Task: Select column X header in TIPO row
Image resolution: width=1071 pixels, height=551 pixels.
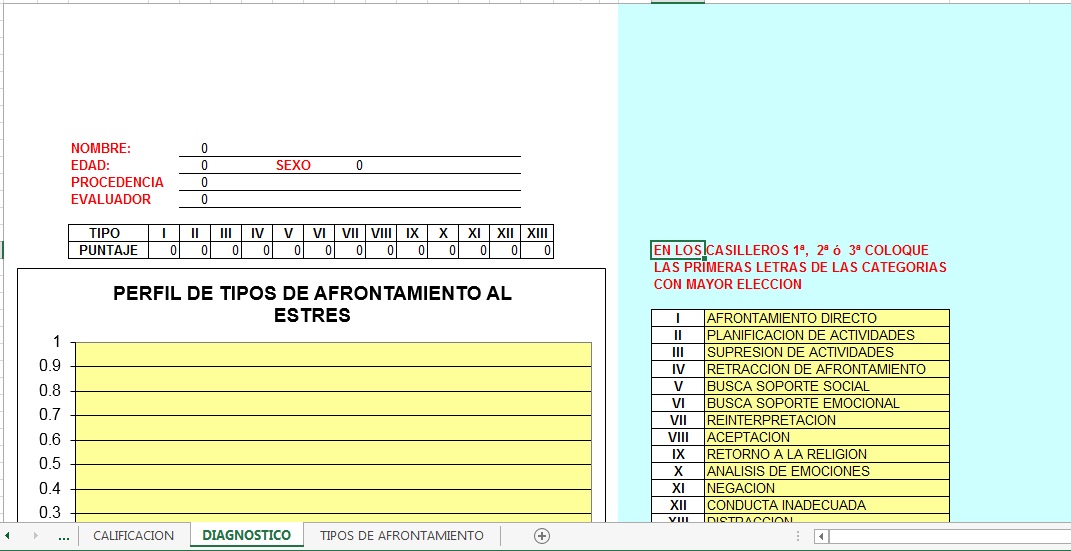Action: tap(443, 234)
